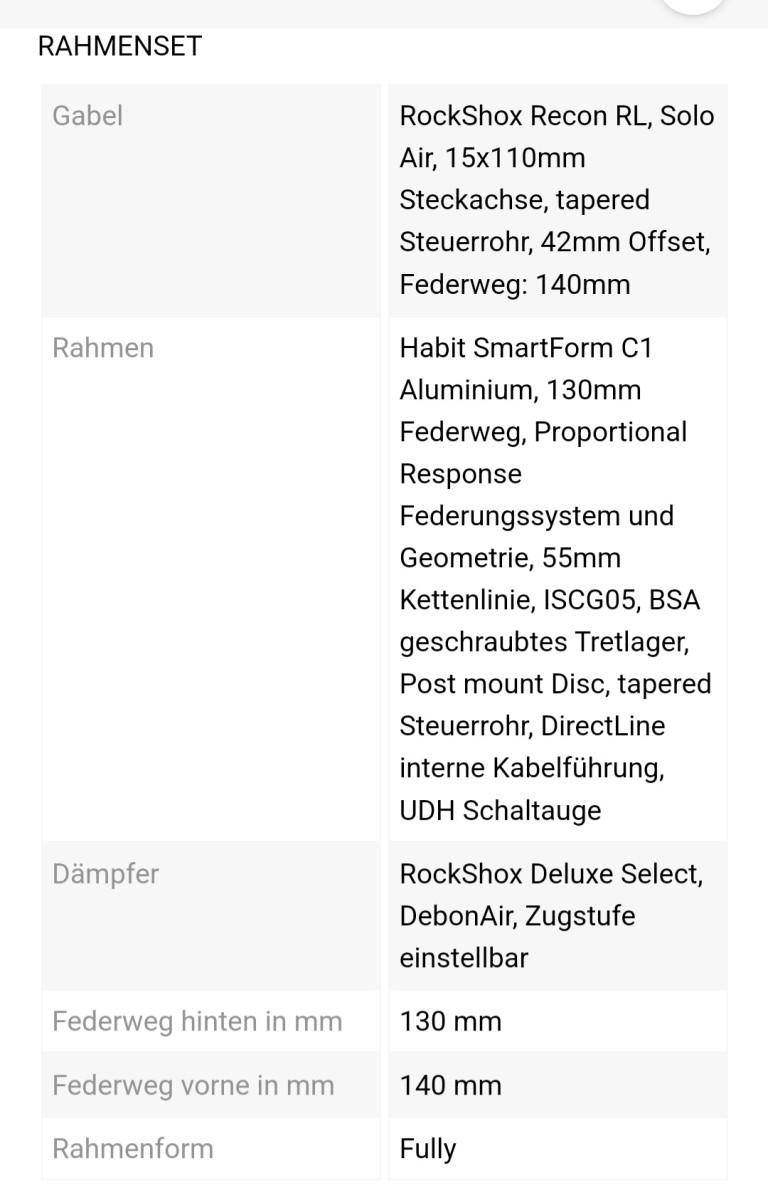The height and width of the screenshot is (1200, 768).
Task: Select the Rahmen row label
Action: (x=103, y=348)
